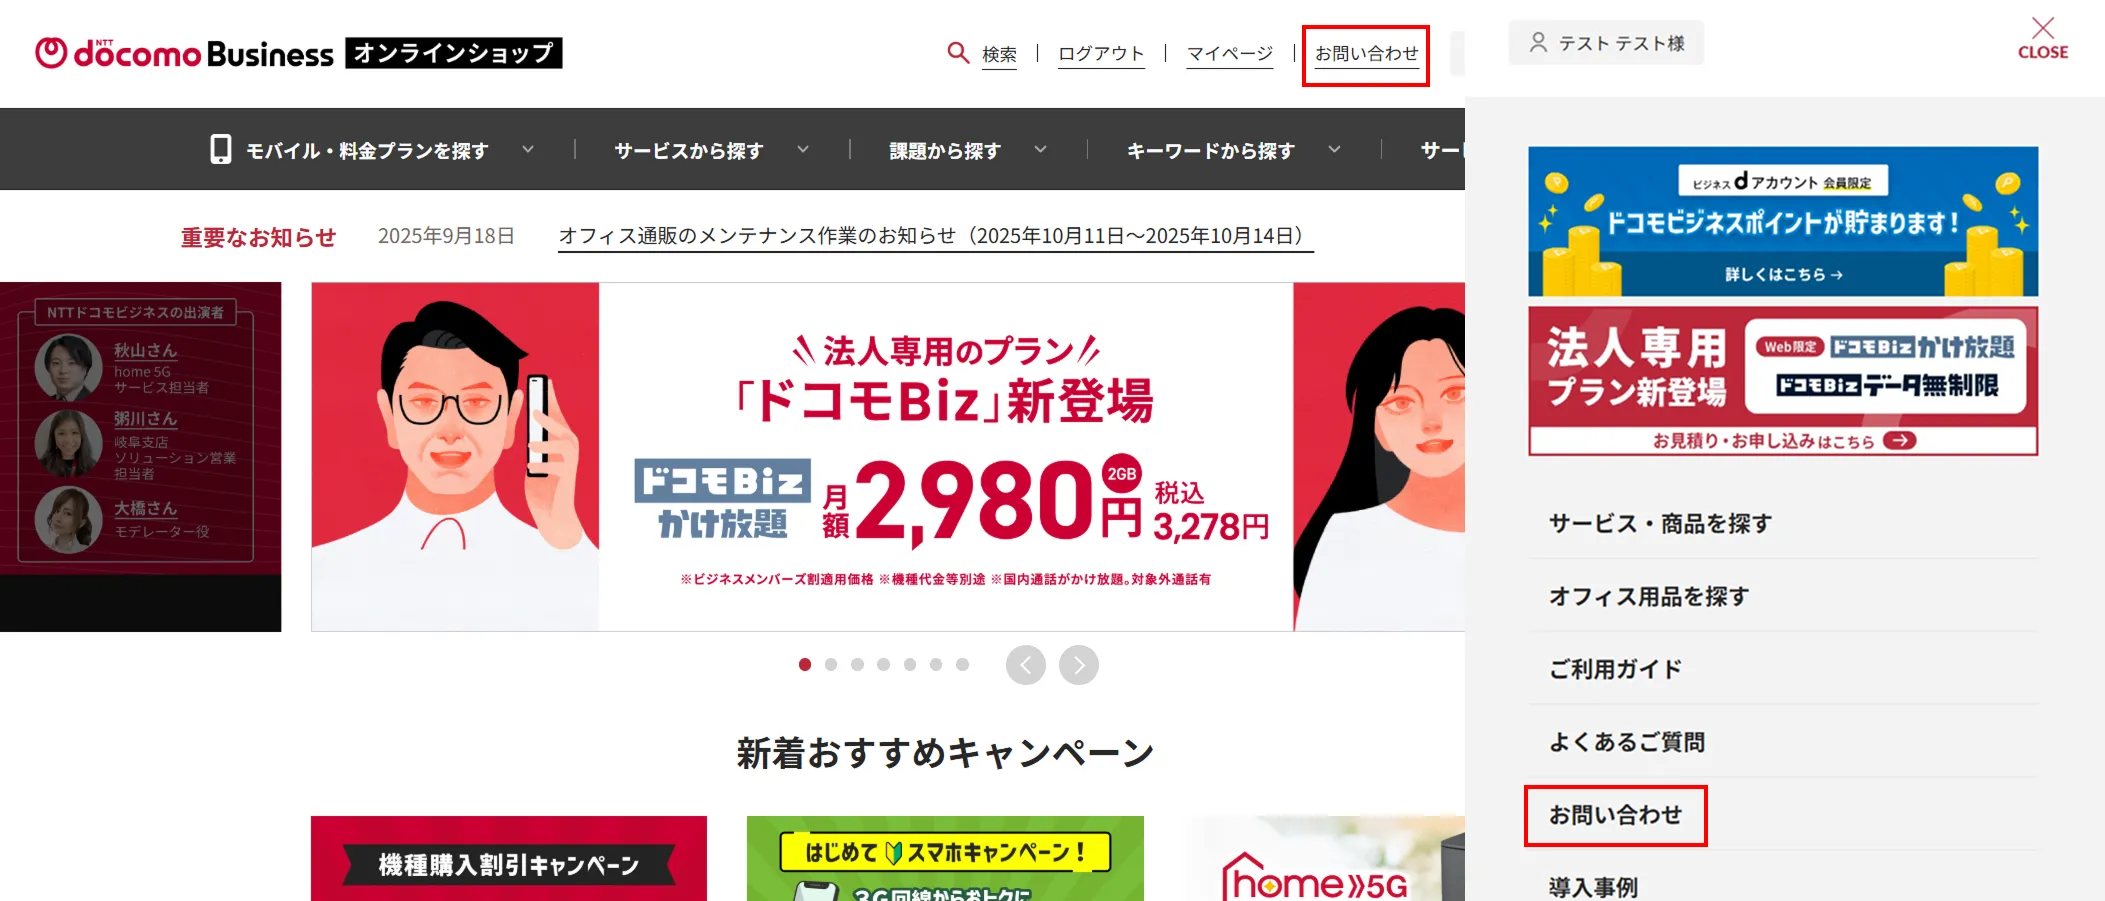Image resolution: width=2105 pixels, height=901 pixels.
Task: Go to previous carousel slide arrow
Action: coord(1025,665)
